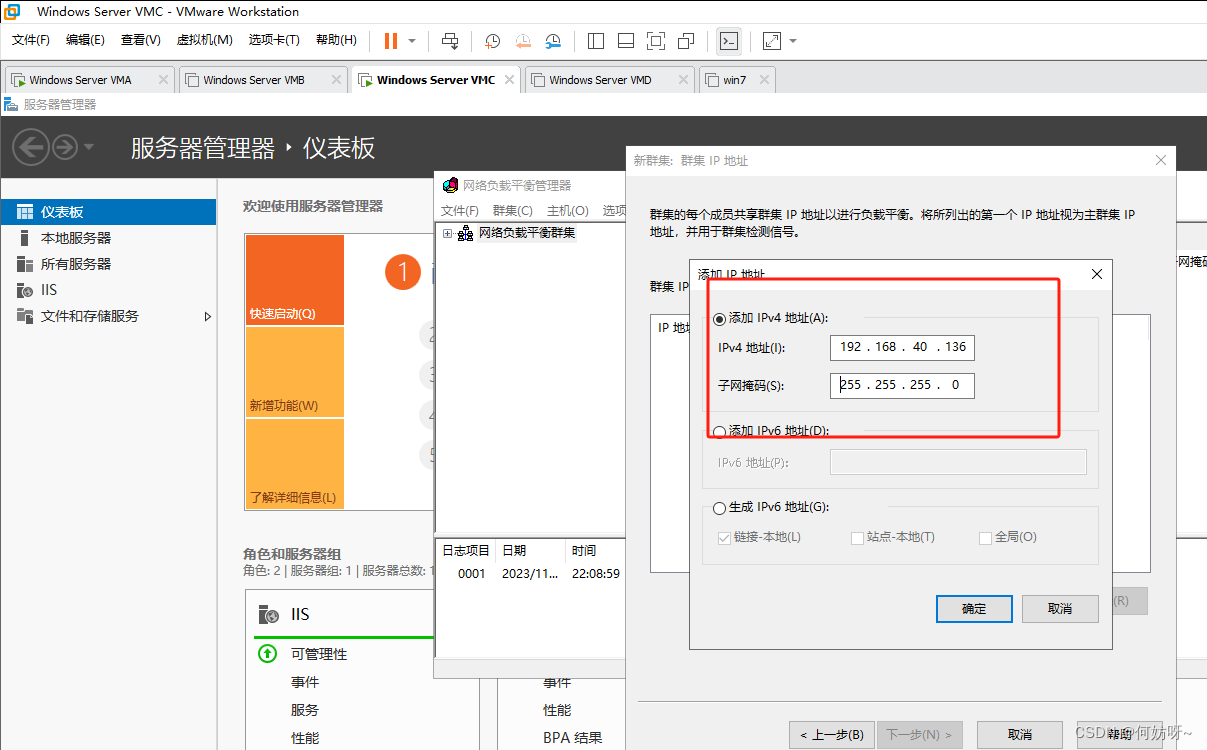Expand the 网络负载平衡群集 tree node
Image resolution: width=1207 pixels, height=750 pixels.
pyautogui.click(x=446, y=234)
